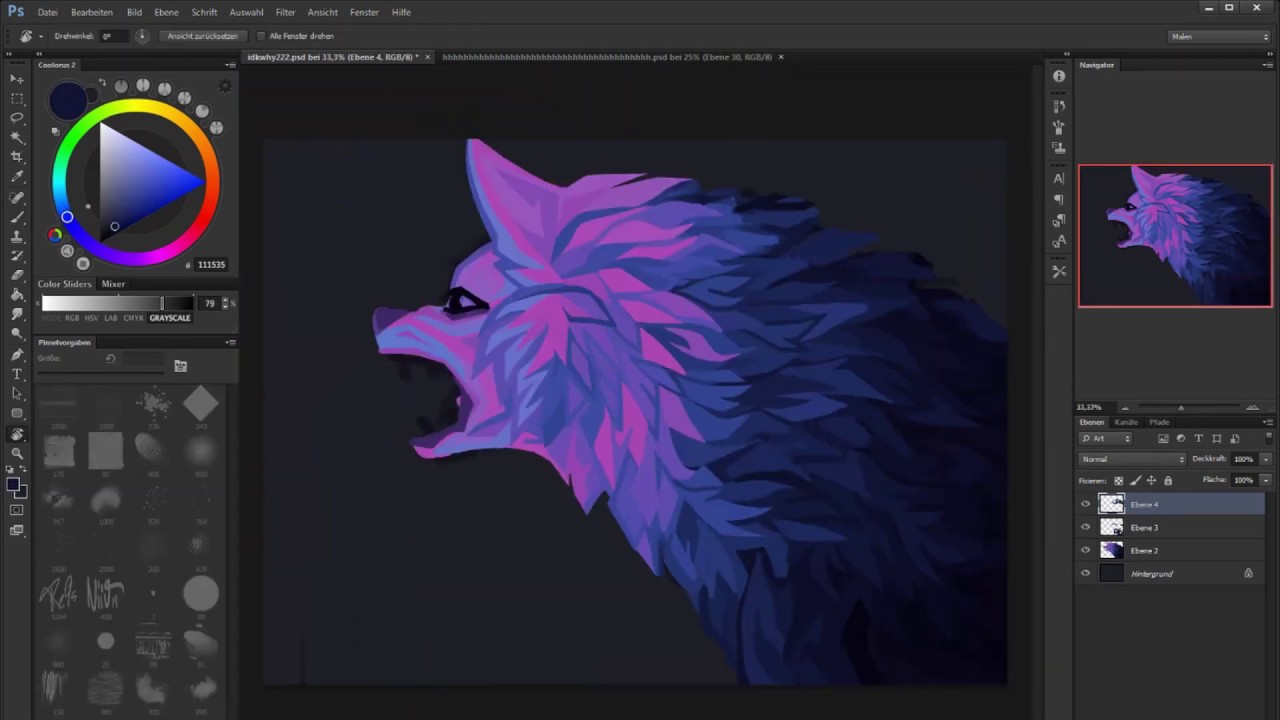Open the Deckkraft opacity dropdown arrow

coord(1266,459)
